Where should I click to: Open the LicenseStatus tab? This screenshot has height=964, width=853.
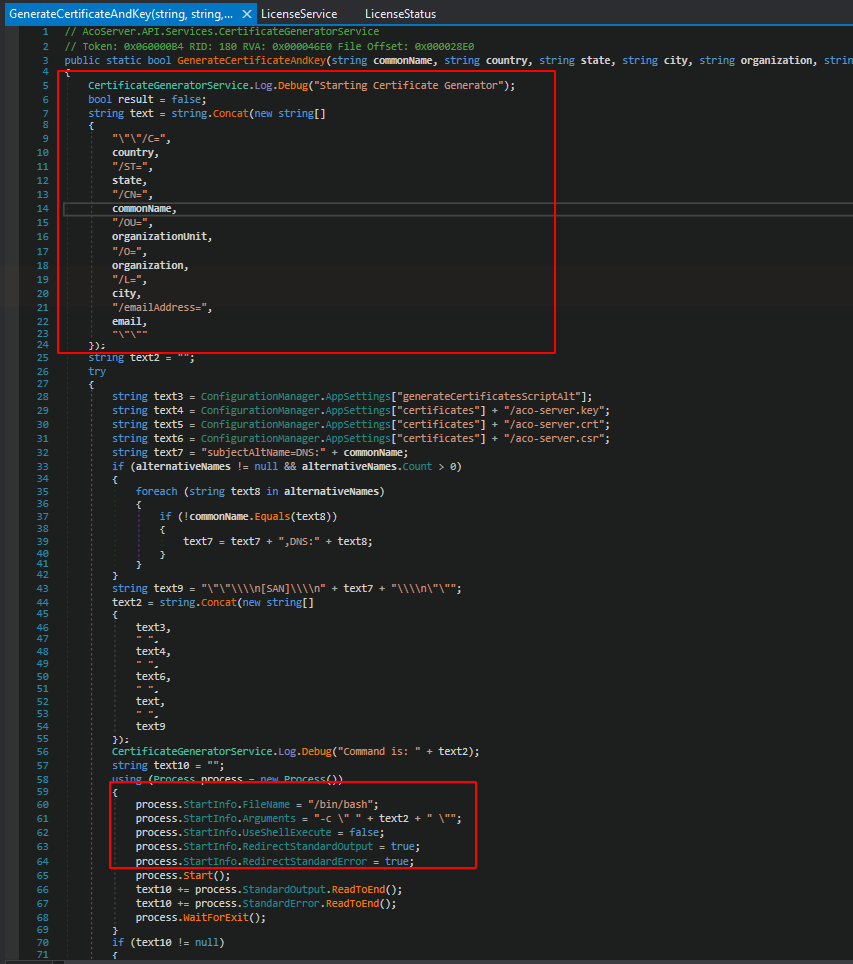pos(400,14)
